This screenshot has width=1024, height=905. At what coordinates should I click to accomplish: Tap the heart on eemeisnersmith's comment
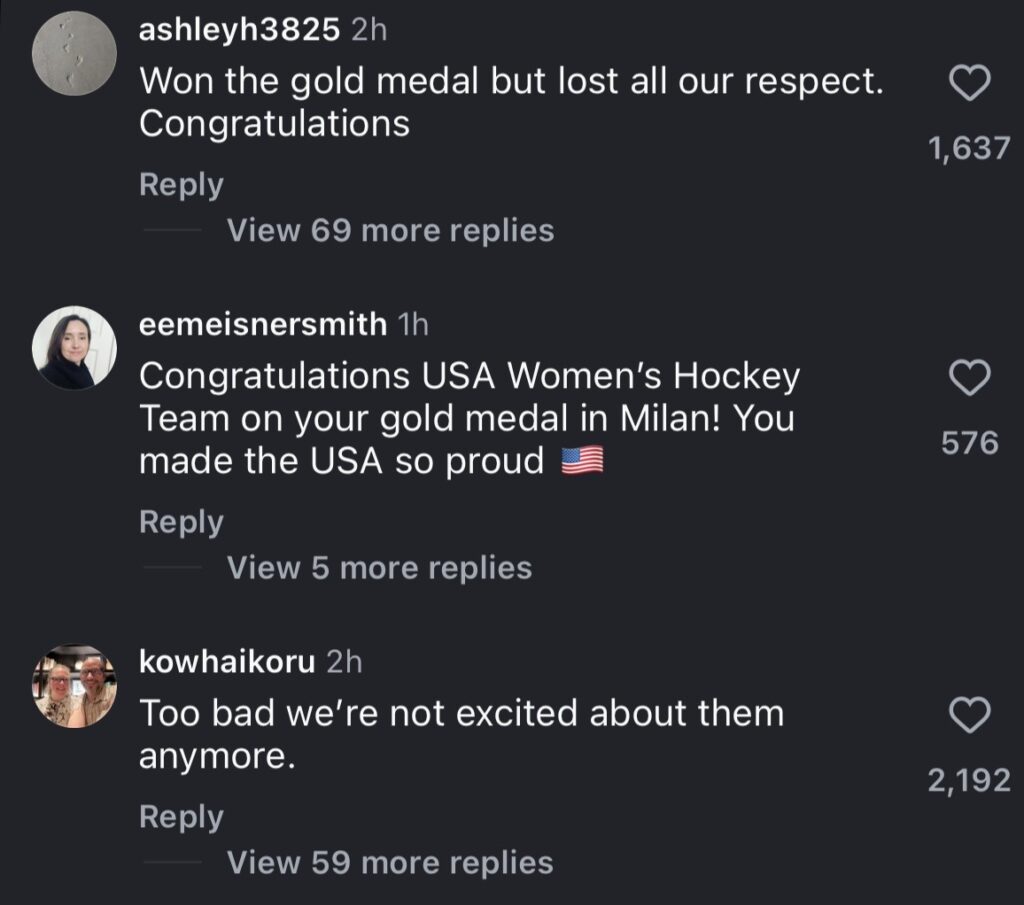point(968,378)
